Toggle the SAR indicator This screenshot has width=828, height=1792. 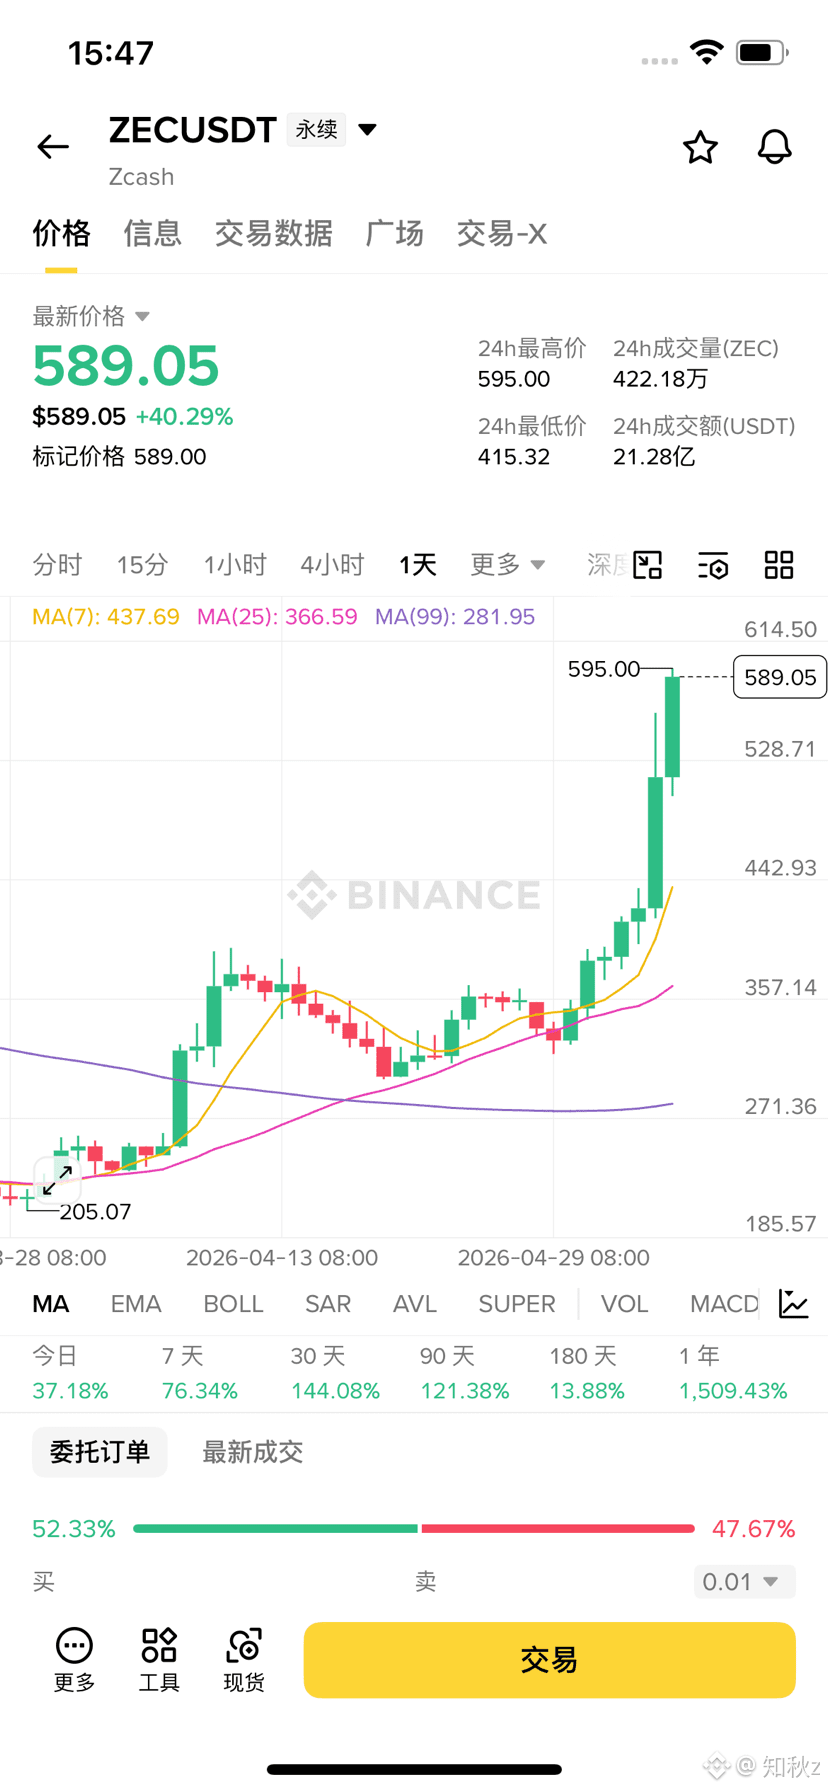click(328, 1304)
